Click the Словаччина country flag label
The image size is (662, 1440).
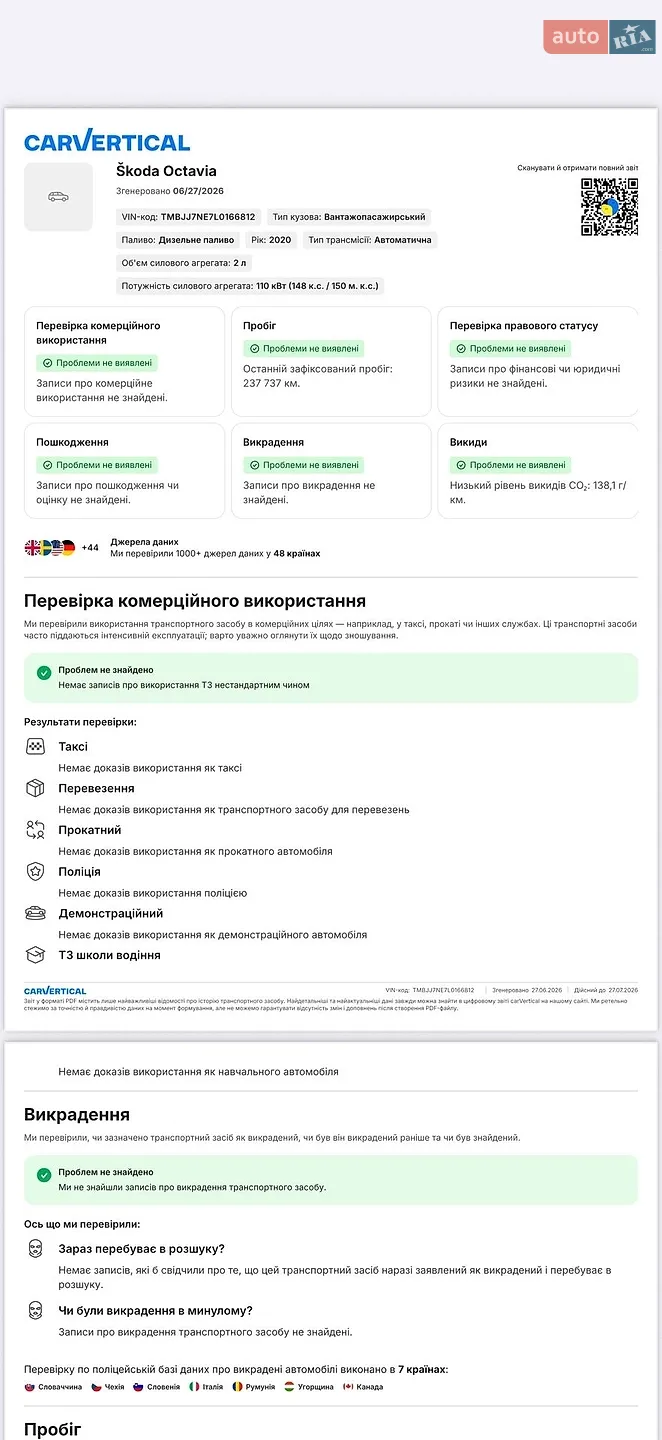point(53,1387)
